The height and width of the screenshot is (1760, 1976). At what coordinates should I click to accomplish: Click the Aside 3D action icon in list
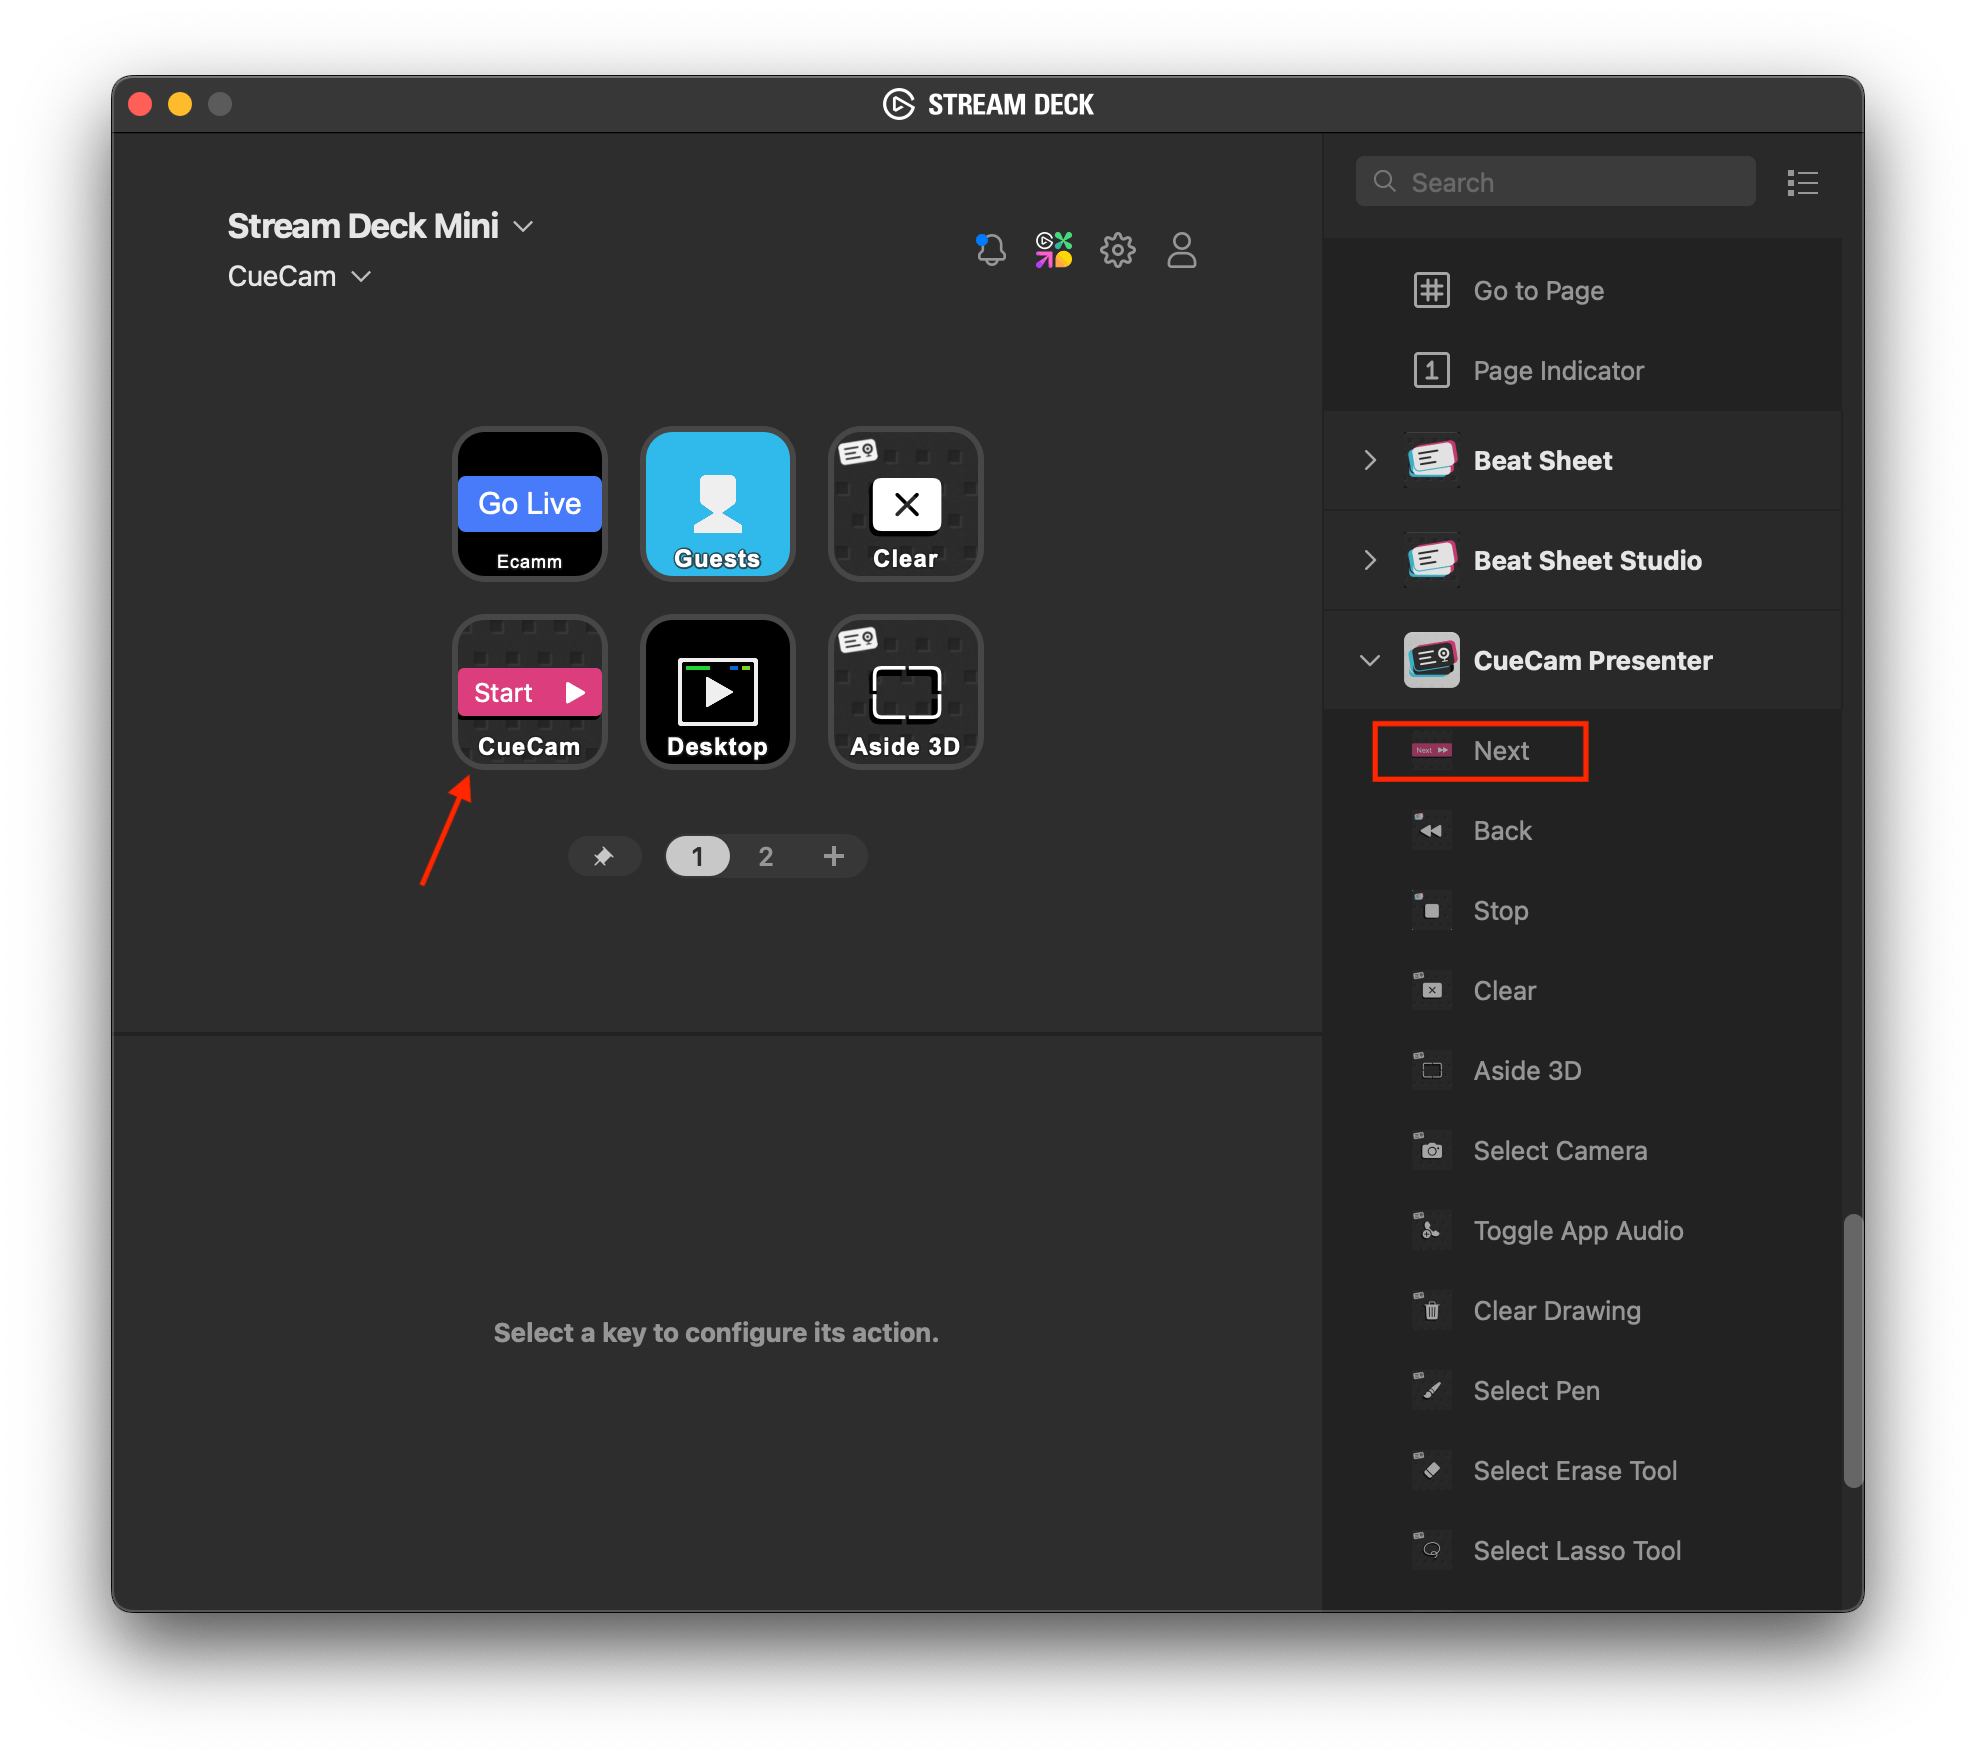[1431, 1070]
